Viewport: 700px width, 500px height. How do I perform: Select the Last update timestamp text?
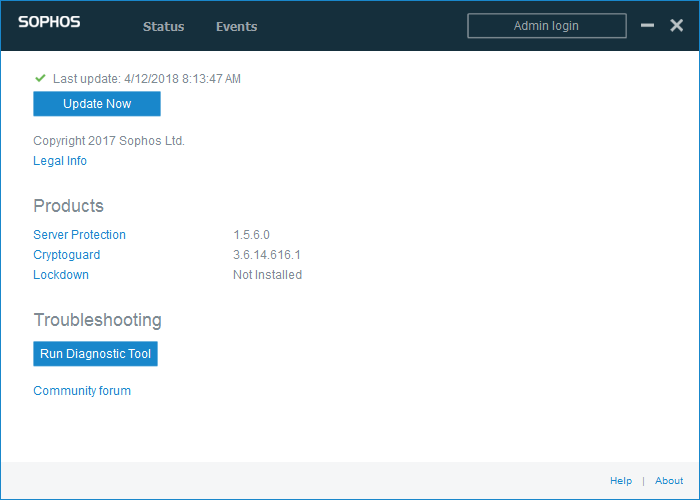[x=147, y=79]
